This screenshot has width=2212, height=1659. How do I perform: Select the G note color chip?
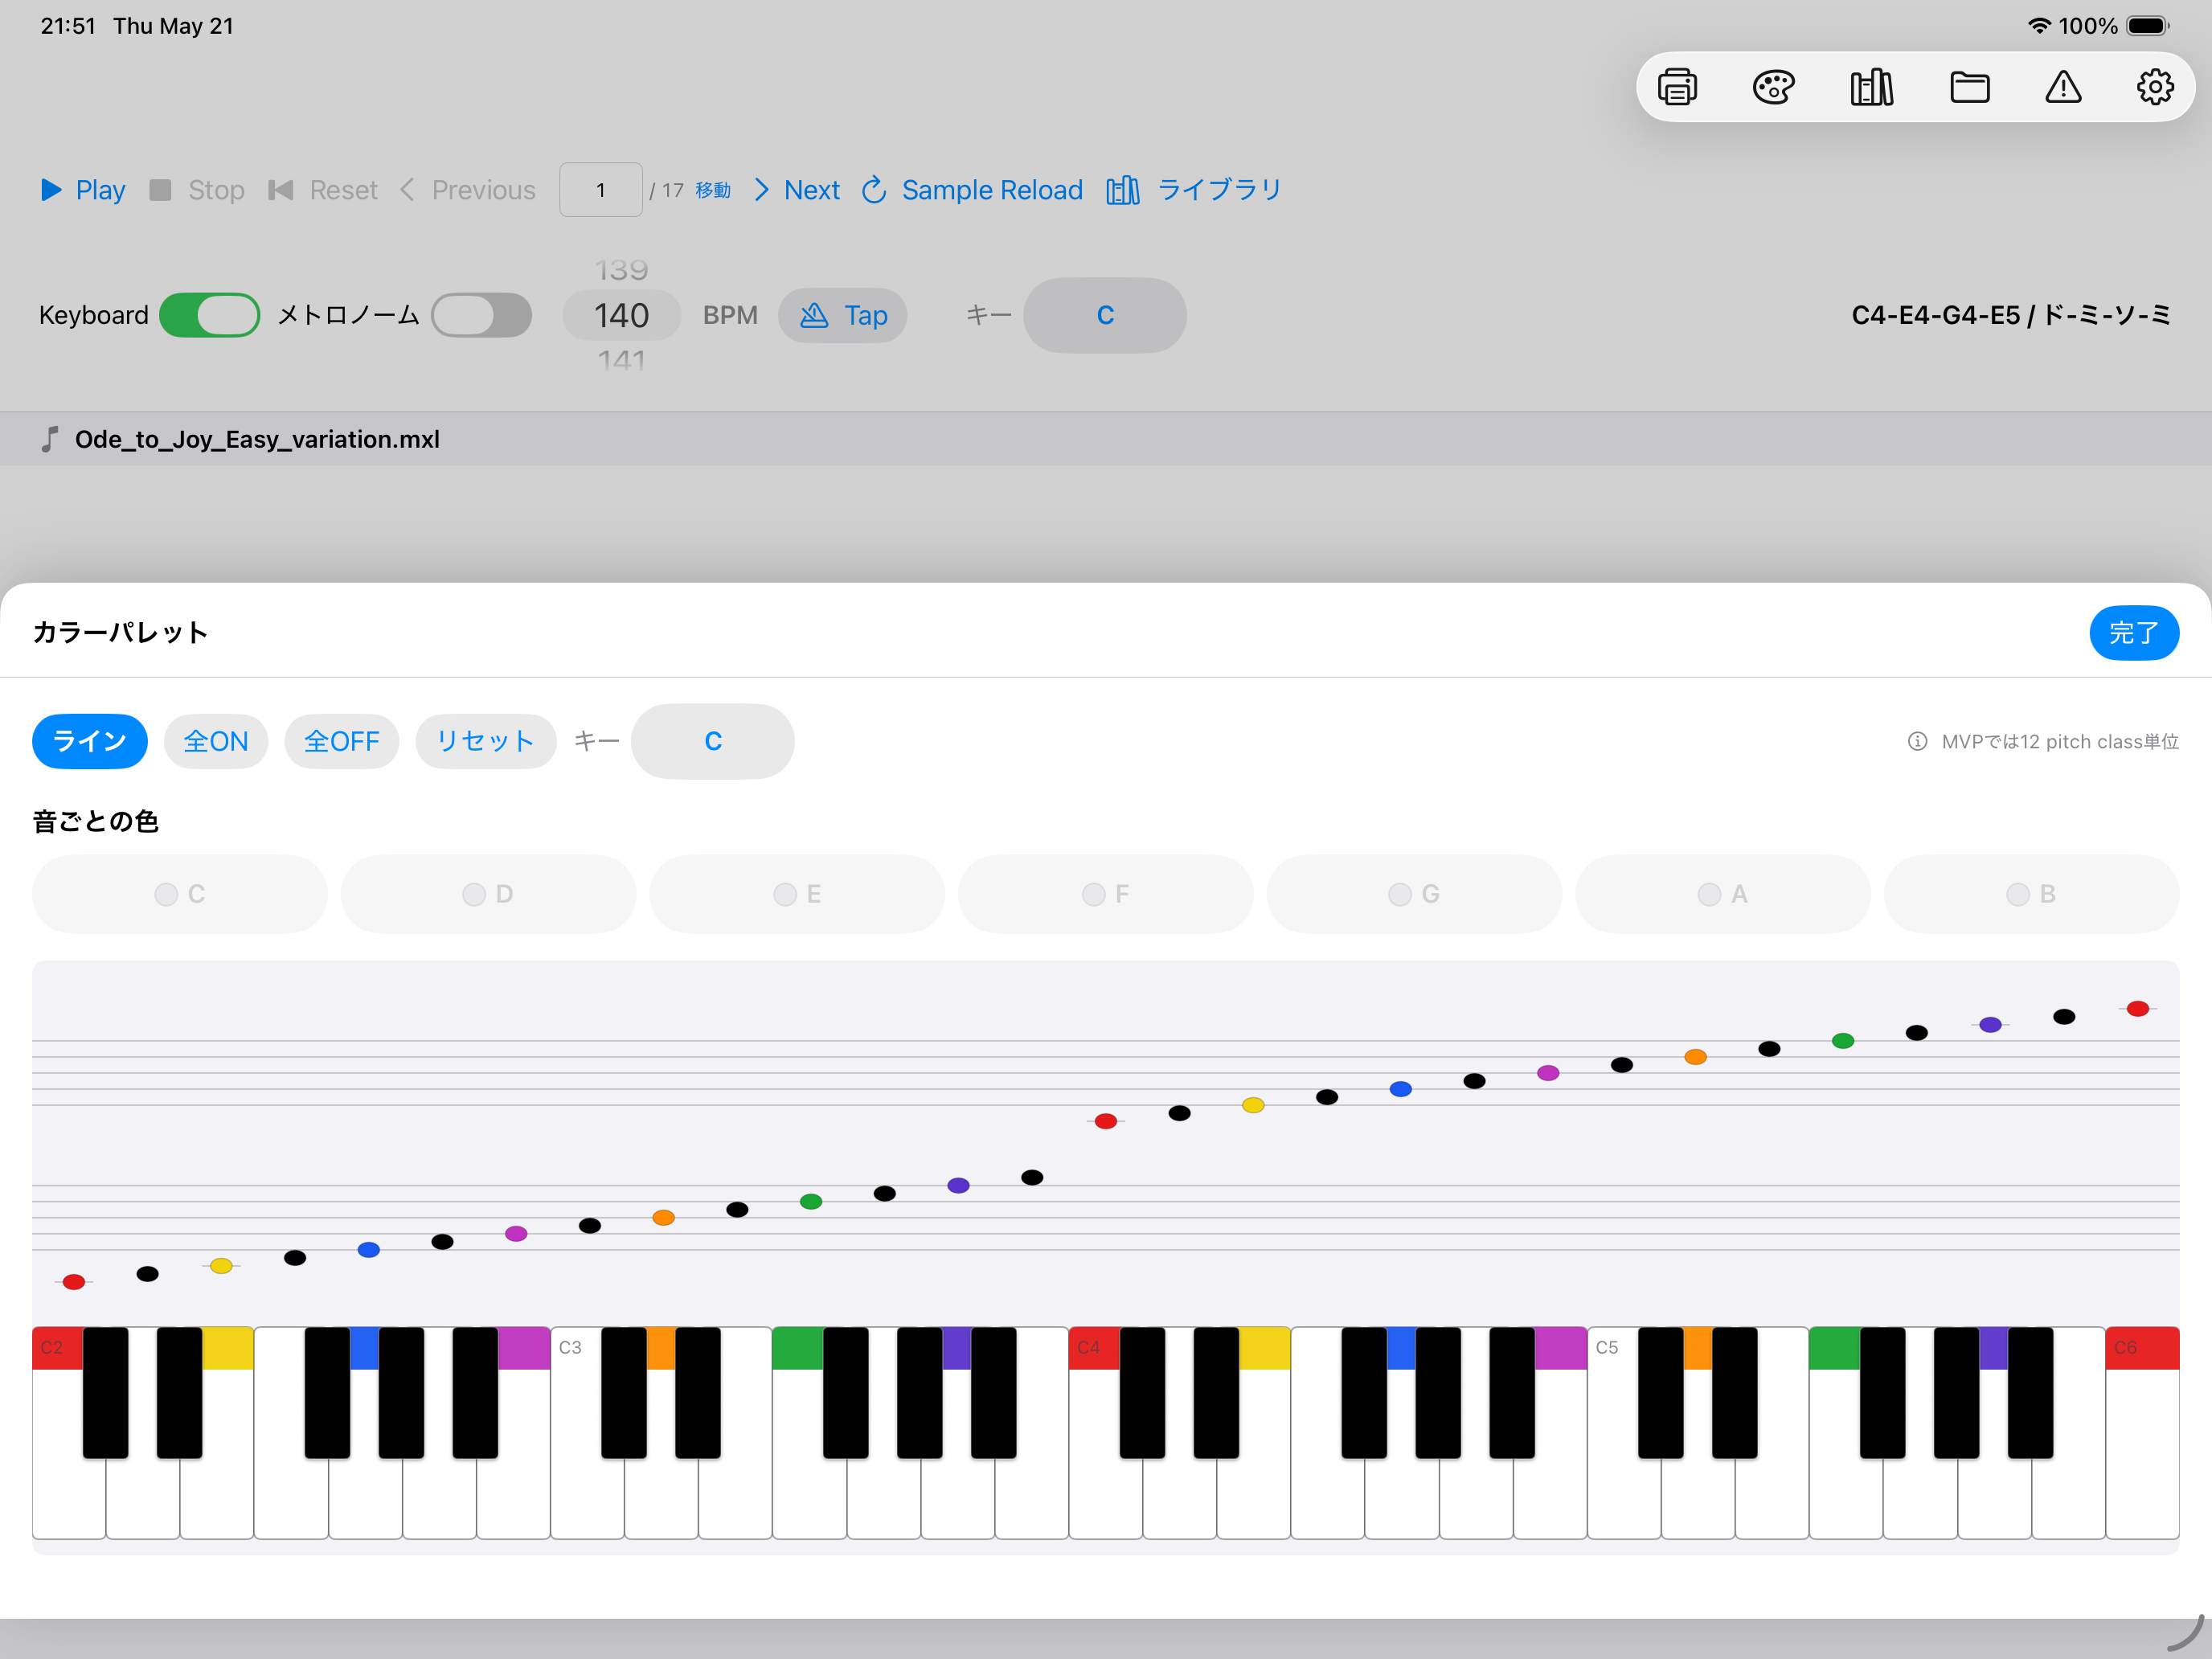(1414, 894)
